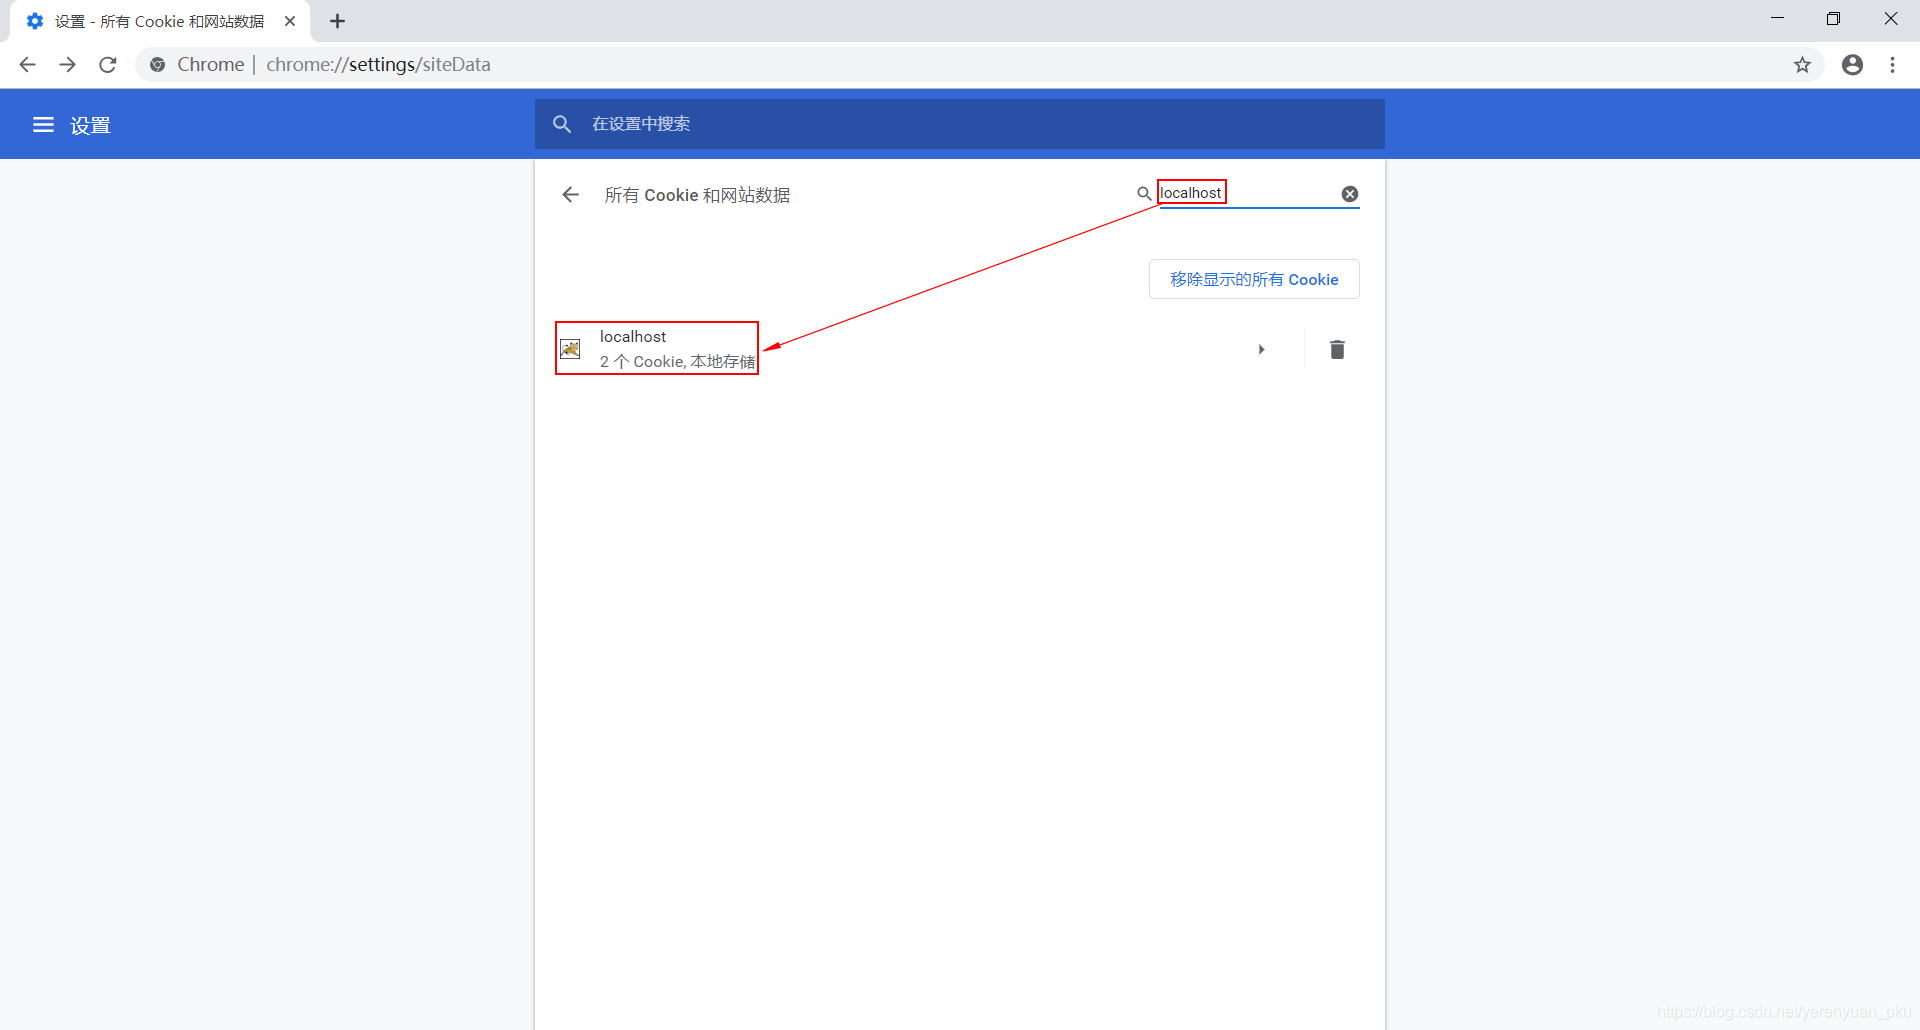
Task: Click the address bar URL chrome://settings/siteData
Action: 378,65
